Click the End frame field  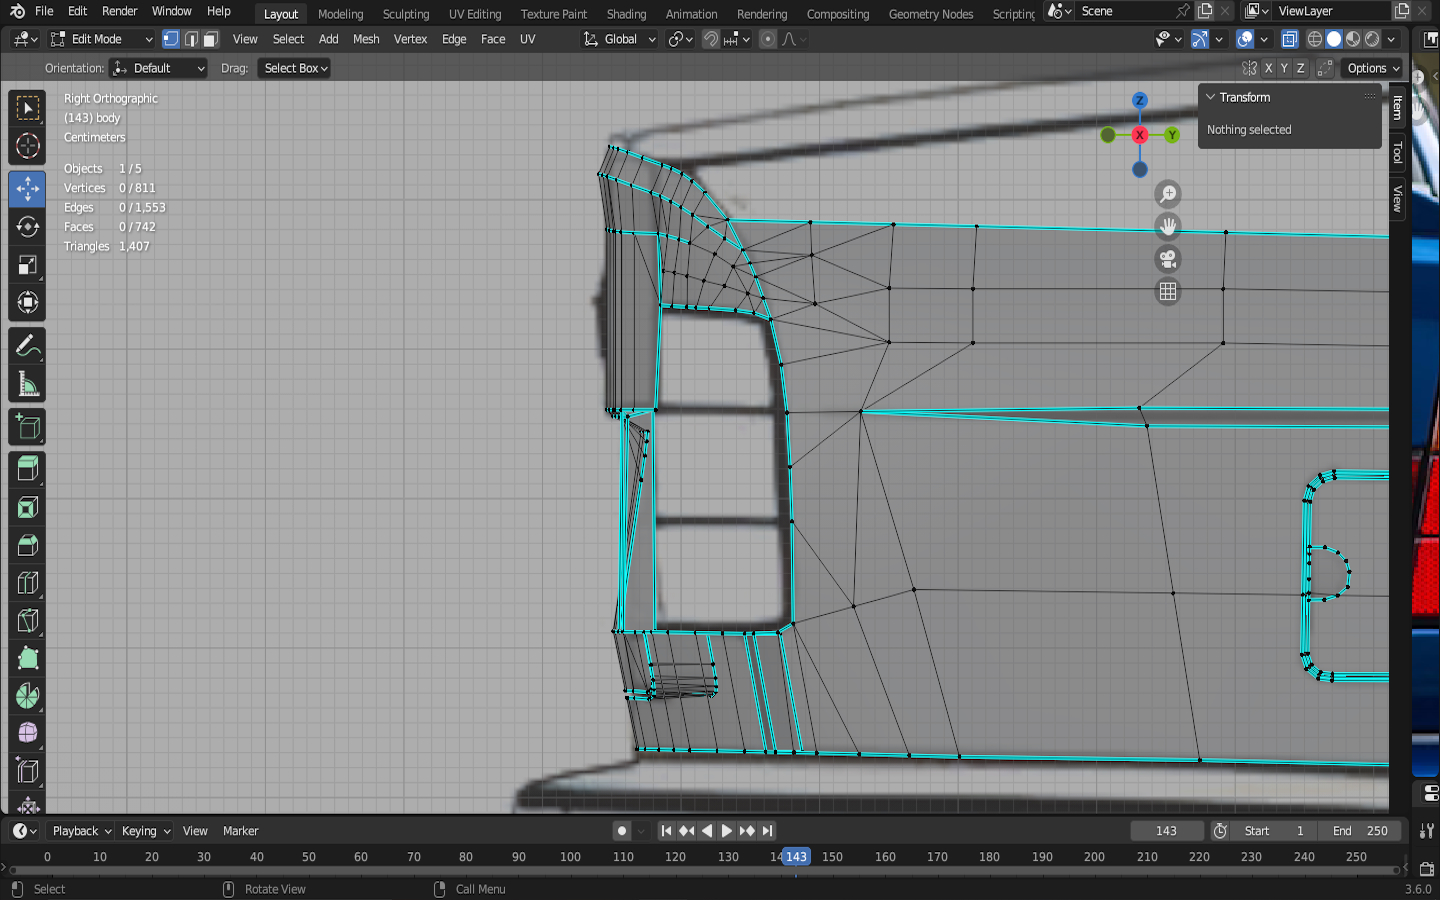pyautogui.click(x=1359, y=831)
